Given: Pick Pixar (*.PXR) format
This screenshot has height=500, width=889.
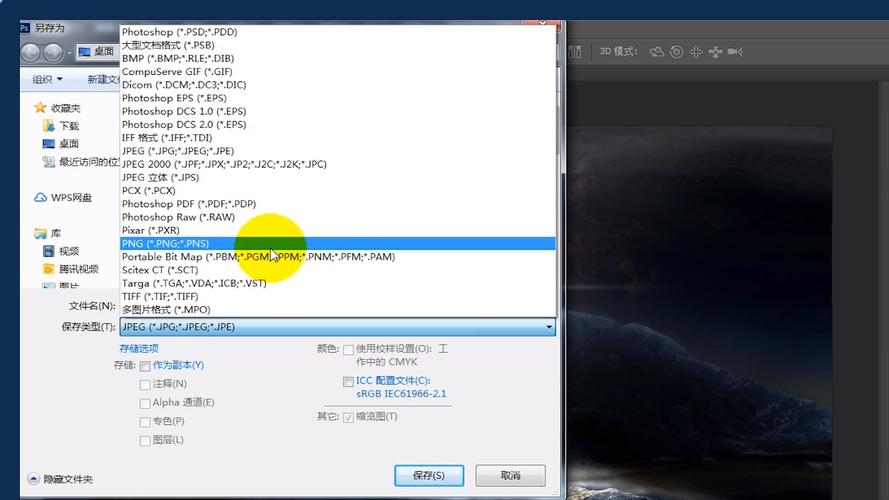Looking at the screenshot, I should 337,230.
